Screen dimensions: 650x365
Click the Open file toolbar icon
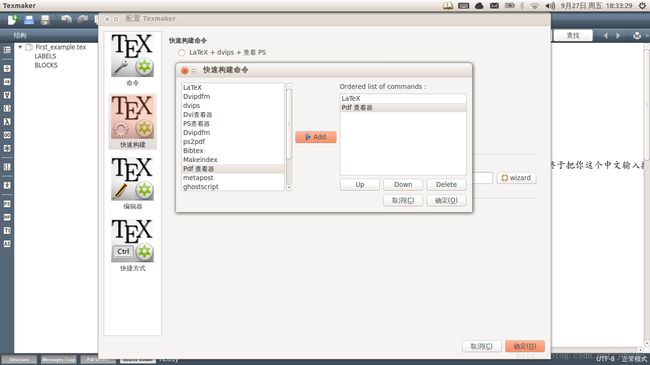coord(29,19)
